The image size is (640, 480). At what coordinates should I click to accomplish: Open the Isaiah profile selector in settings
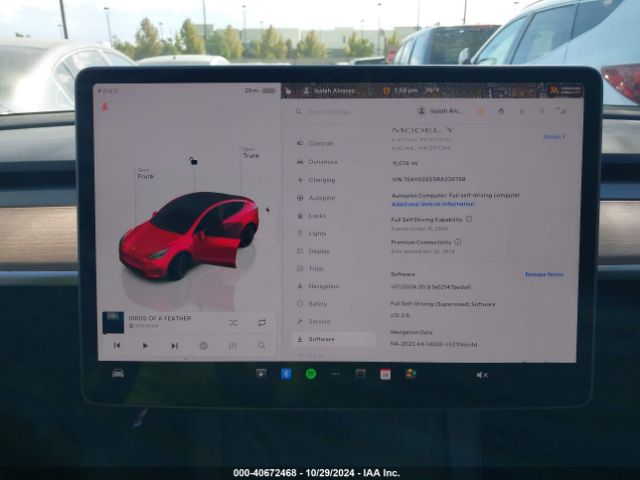pos(440,111)
